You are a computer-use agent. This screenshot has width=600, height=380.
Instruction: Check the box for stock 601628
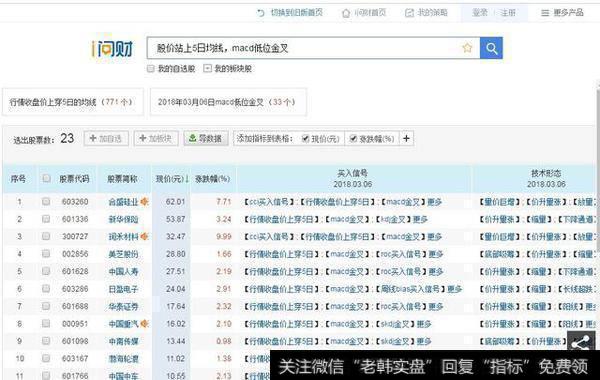click(x=46, y=271)
